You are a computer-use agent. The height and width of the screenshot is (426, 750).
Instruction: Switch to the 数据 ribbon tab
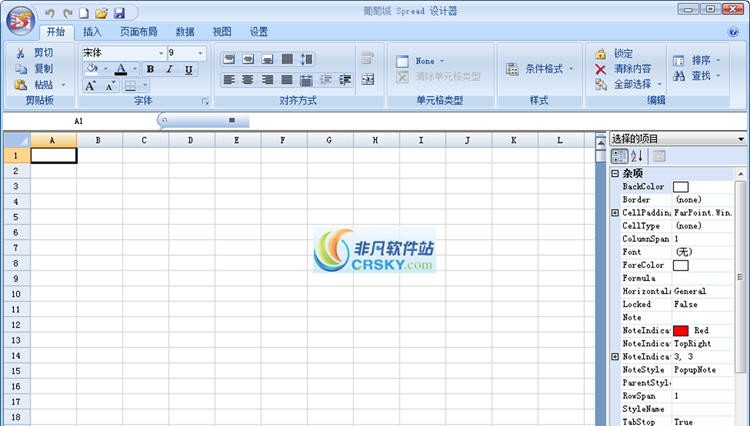[x=185, y=32]
